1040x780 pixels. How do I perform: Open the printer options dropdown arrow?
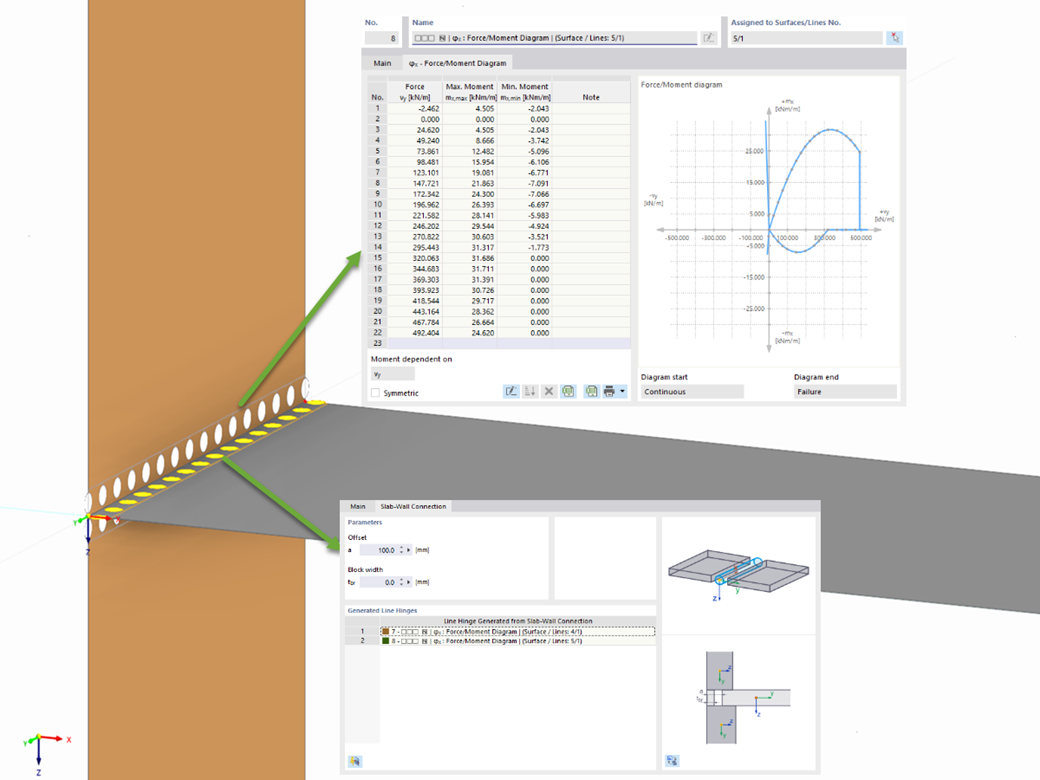pos(624,391)
